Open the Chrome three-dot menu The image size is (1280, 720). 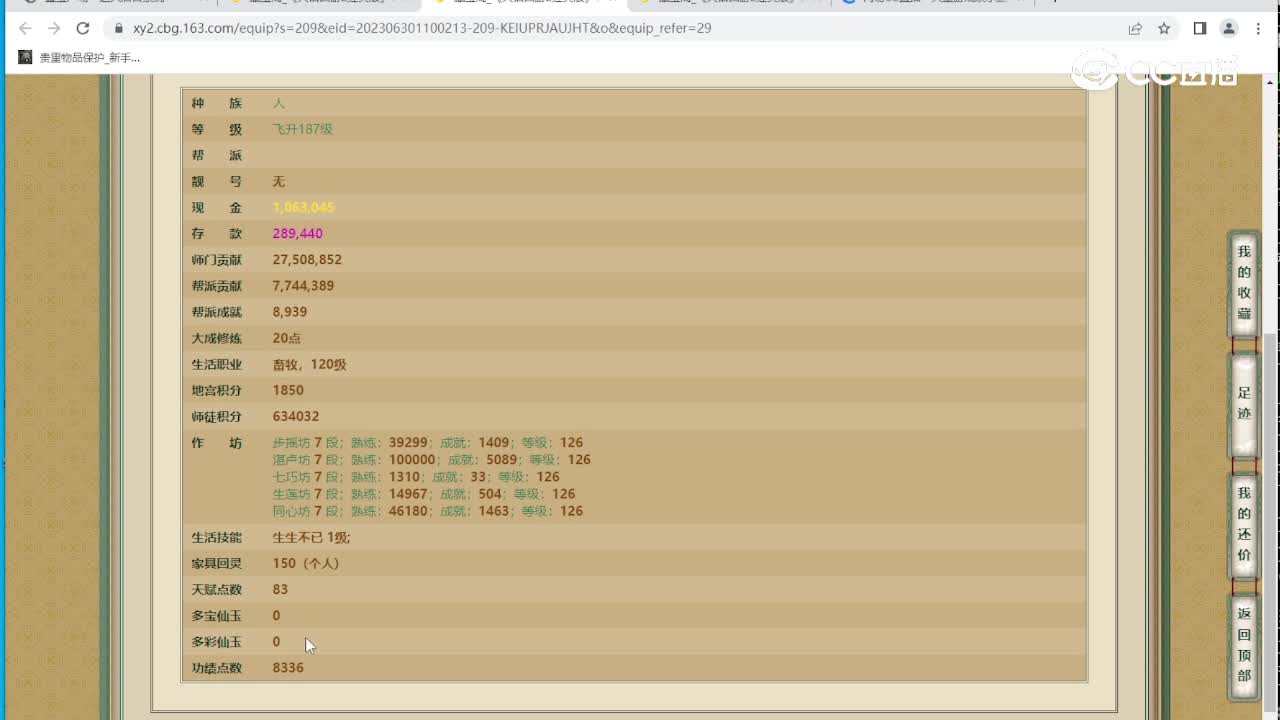point(1258,28)
